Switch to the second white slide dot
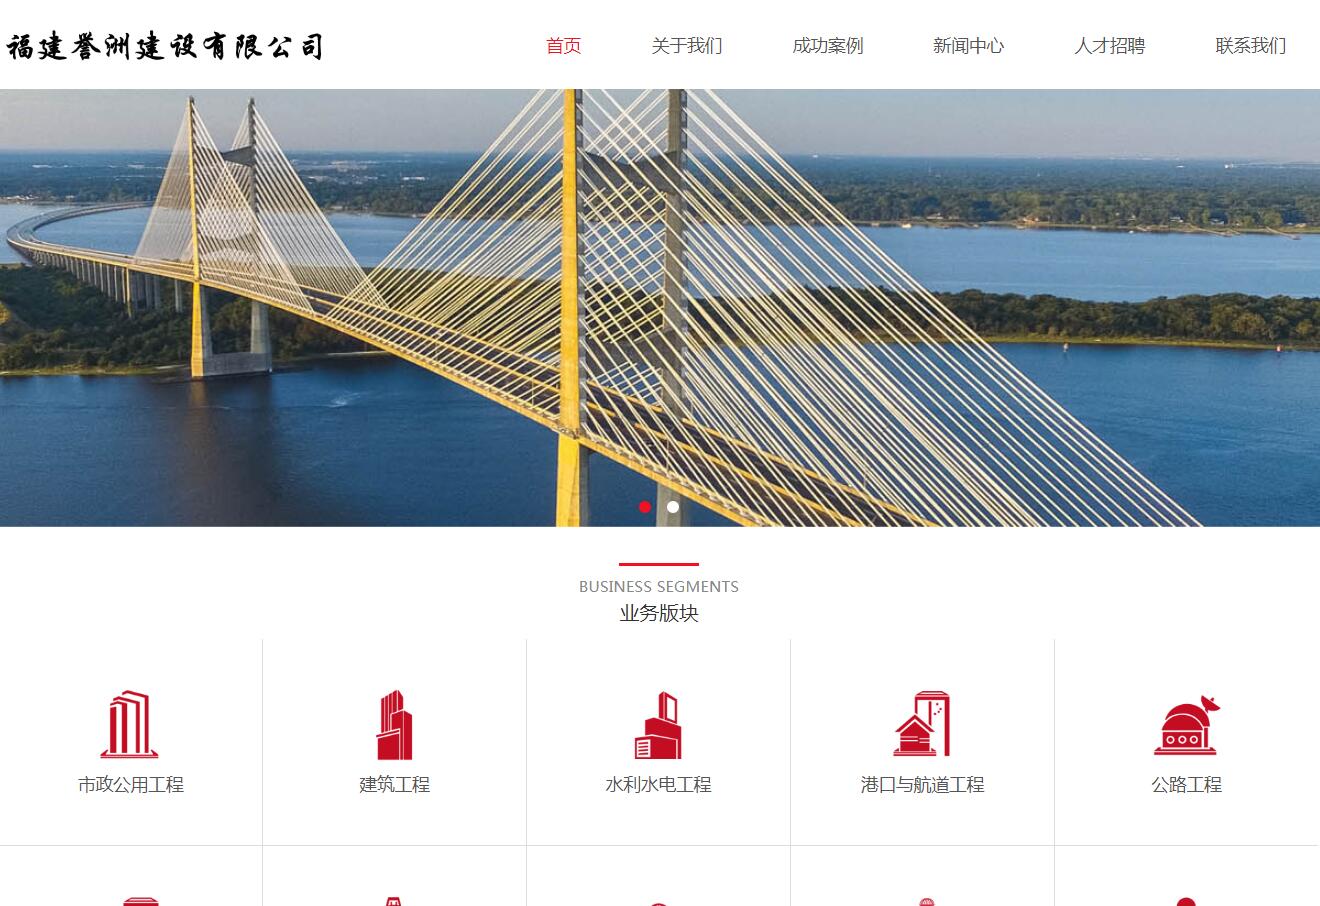This screenshot has height=906, width=1320. 673,507
